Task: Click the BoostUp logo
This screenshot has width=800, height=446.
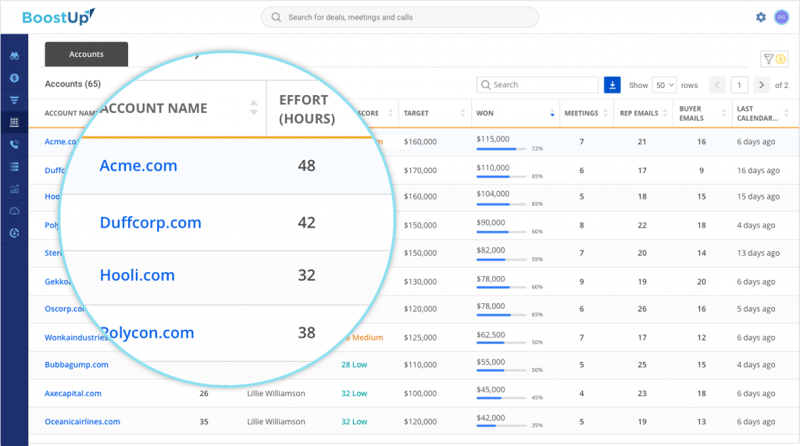Action: 58,17
